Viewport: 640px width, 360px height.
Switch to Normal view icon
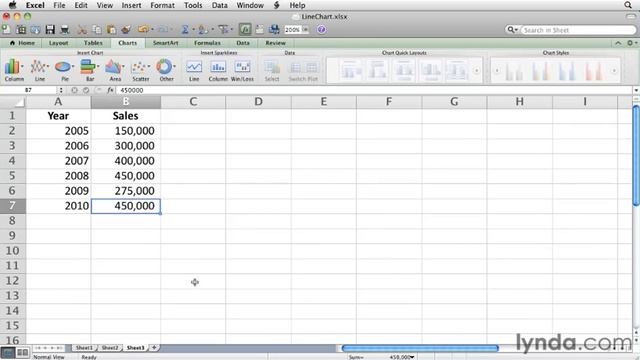click(x=7, y=352)
